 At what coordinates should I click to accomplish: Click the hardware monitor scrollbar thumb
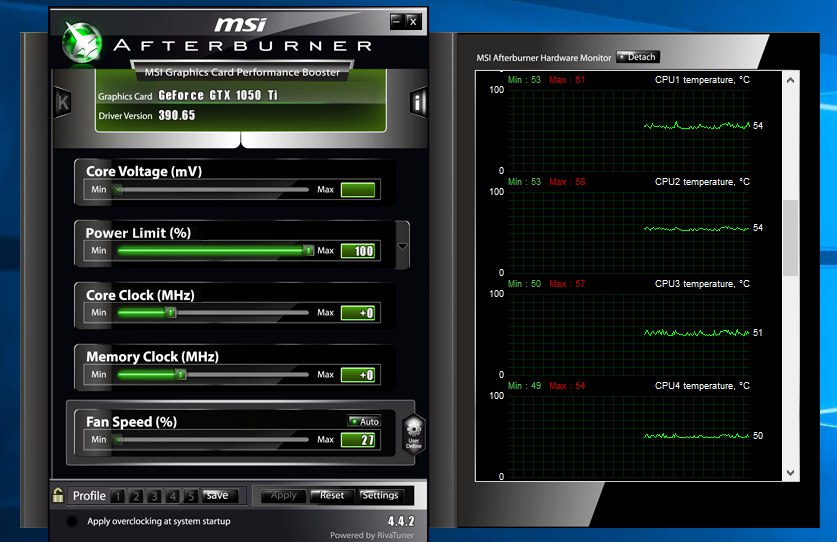pyautogui.click(x=791, y=238)
